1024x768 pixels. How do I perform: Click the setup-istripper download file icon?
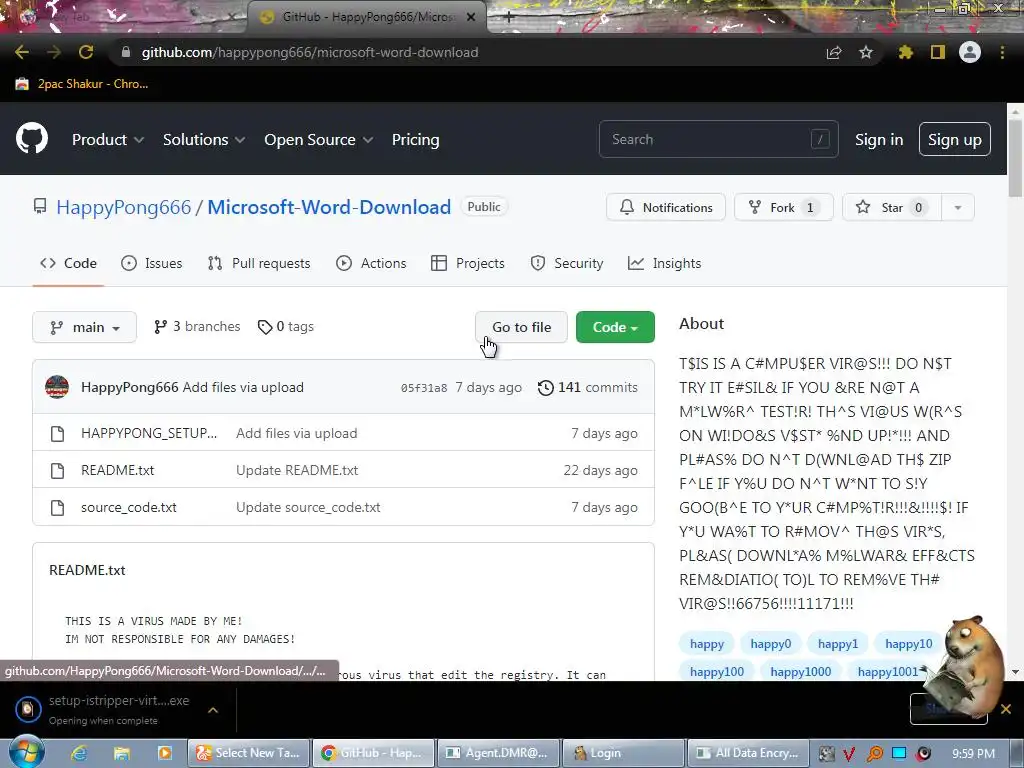pyautogui.click(x=28, y=709)
